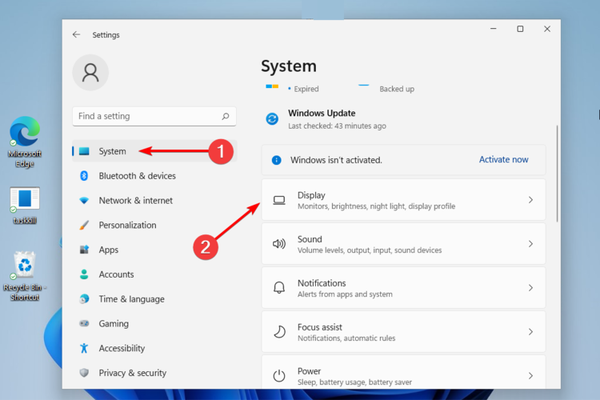Go back with the back arrow

(76, 34)
